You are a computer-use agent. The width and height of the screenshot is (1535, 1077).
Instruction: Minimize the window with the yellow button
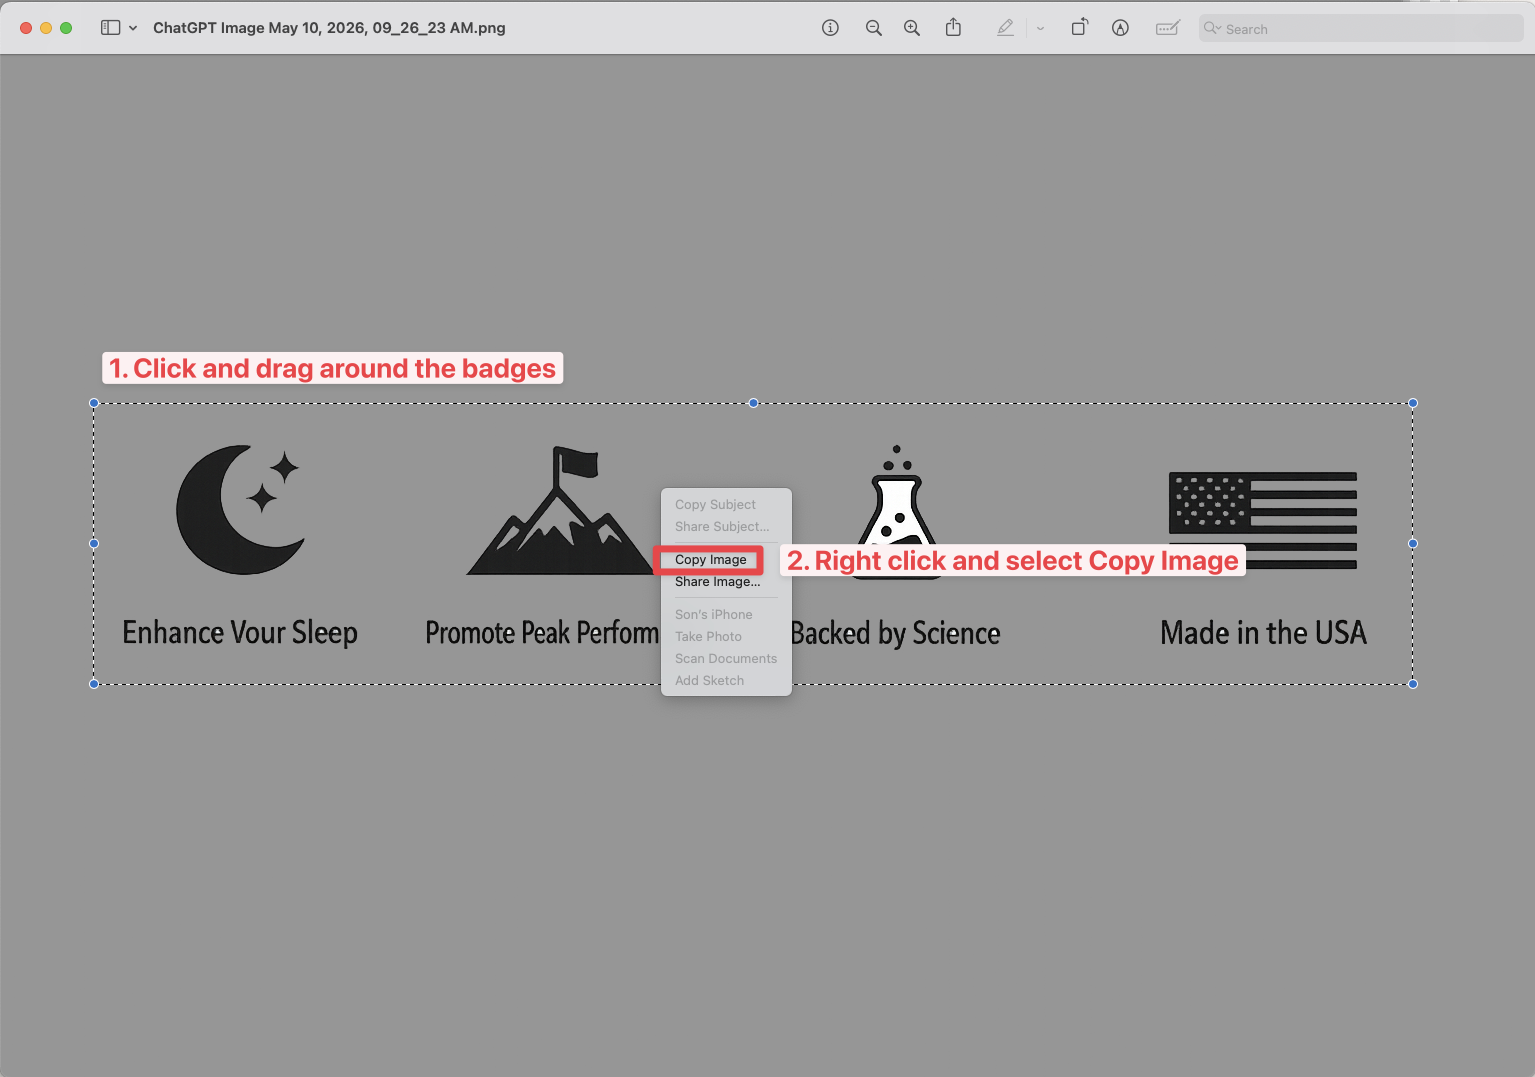point(46,28)
